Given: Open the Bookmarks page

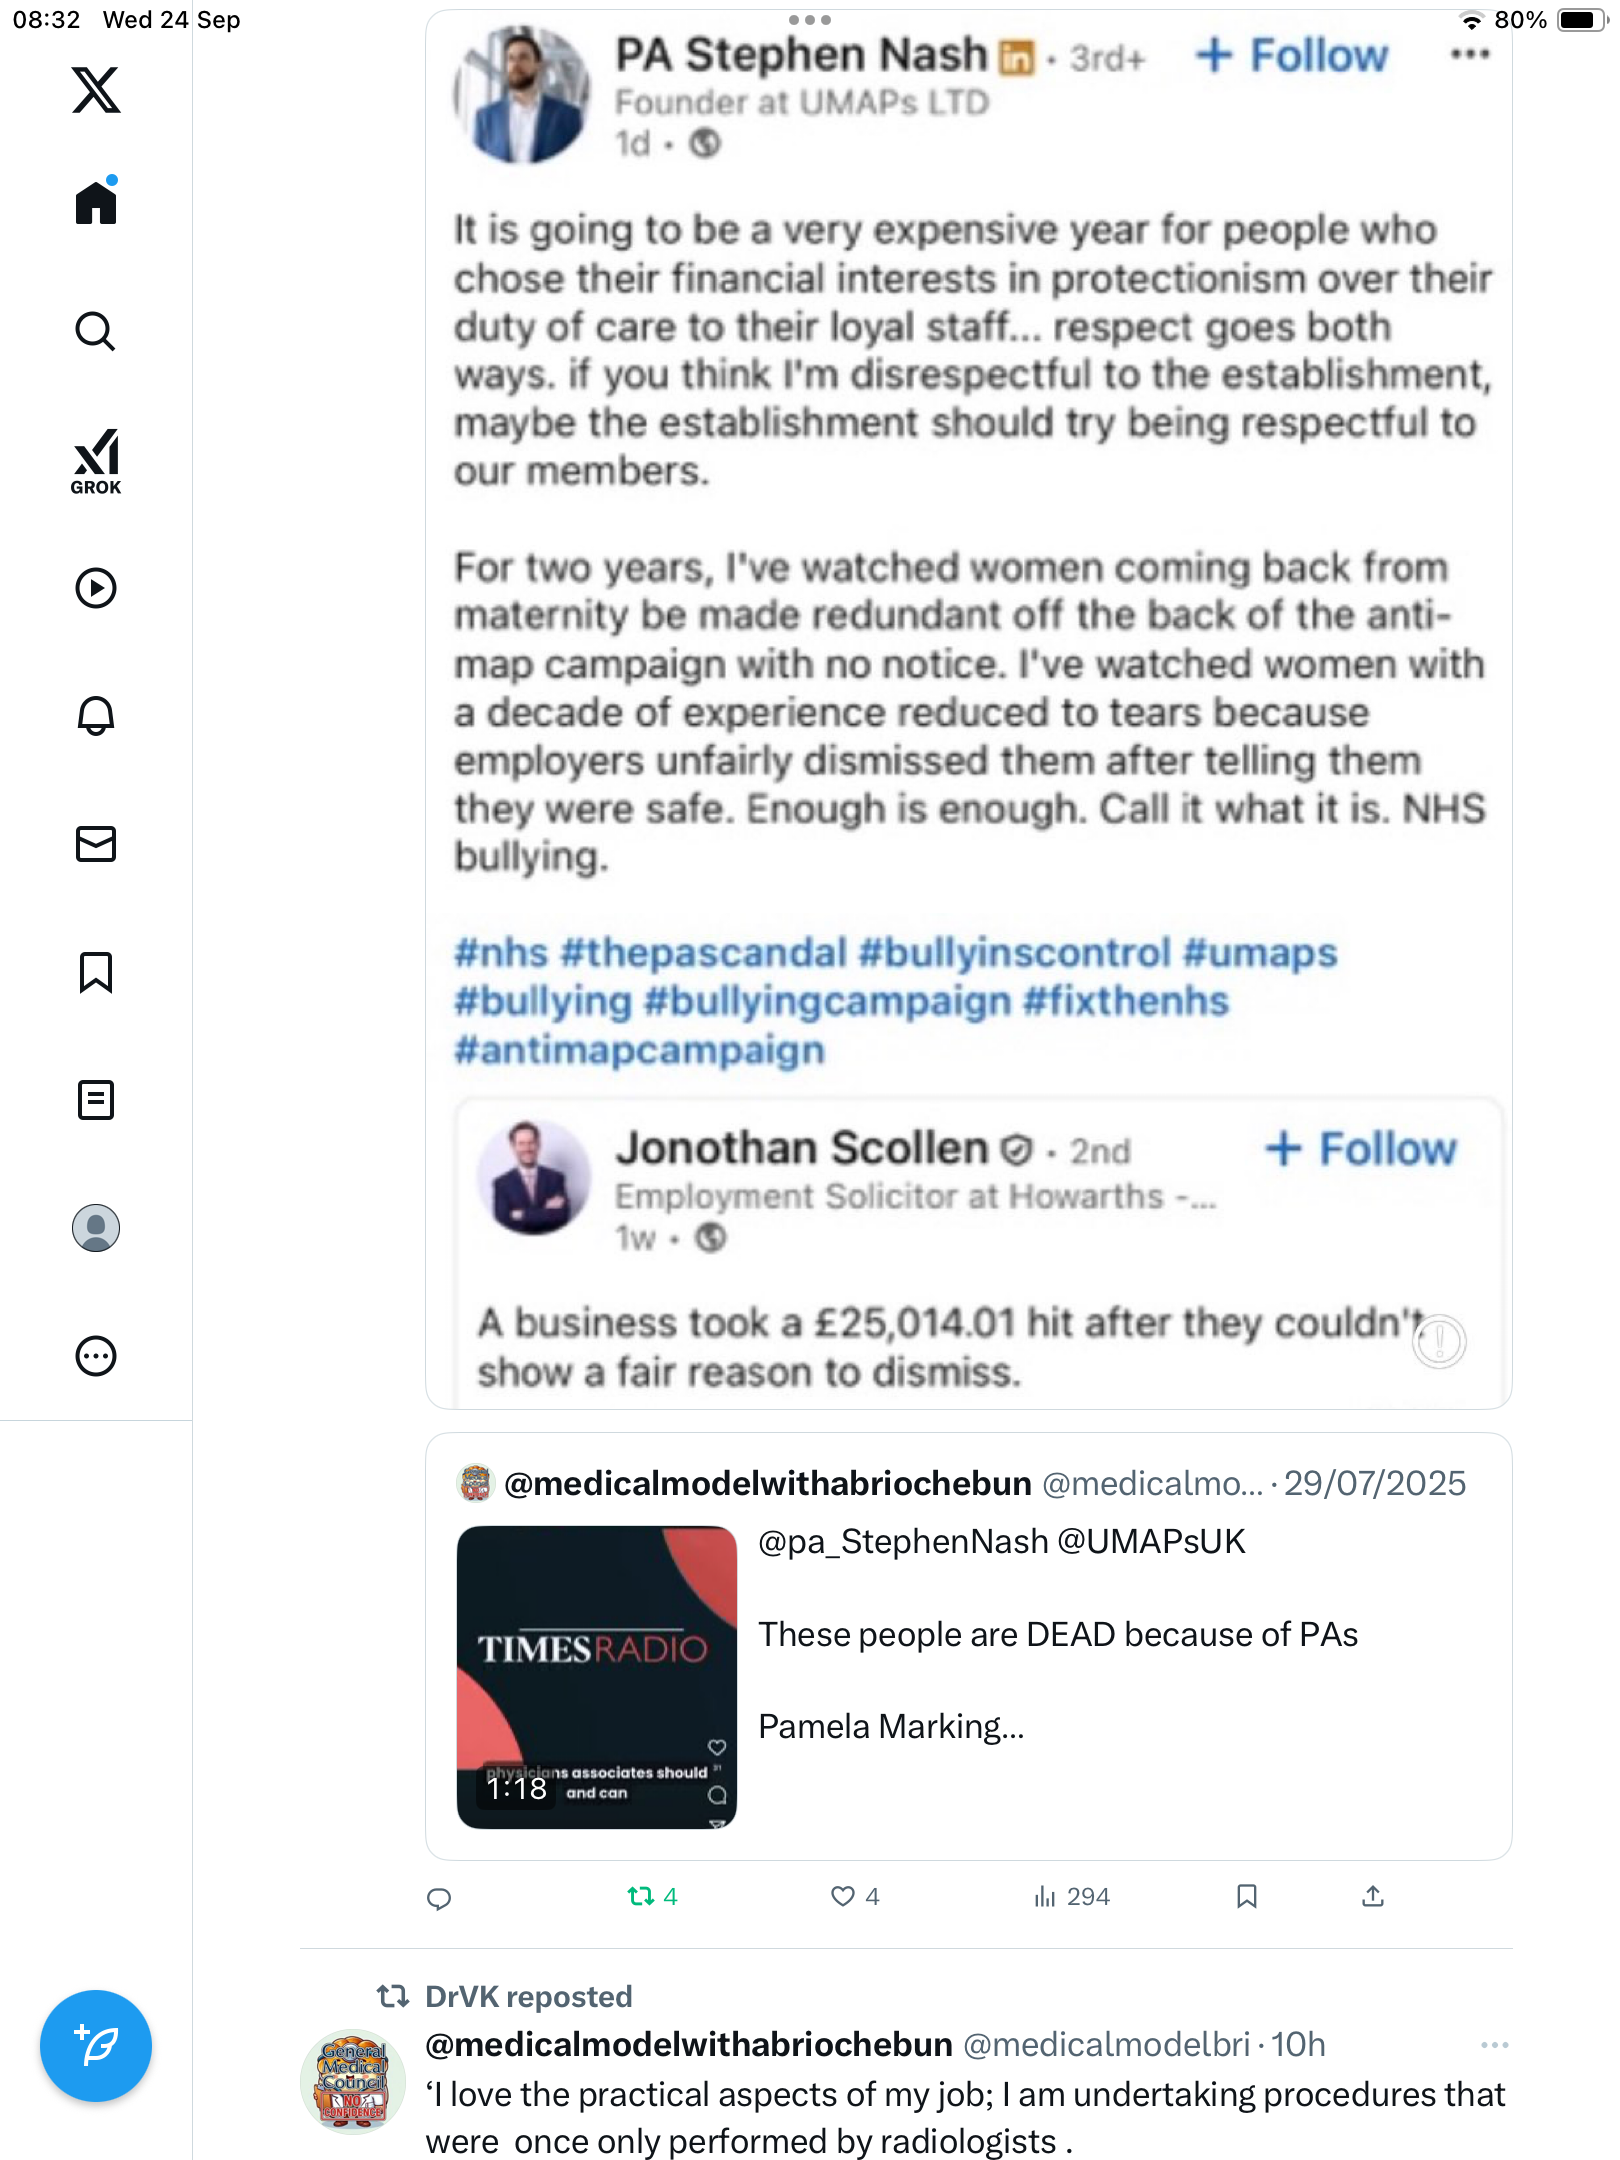Looking at the screenshot, I should (x=96, y=972).
